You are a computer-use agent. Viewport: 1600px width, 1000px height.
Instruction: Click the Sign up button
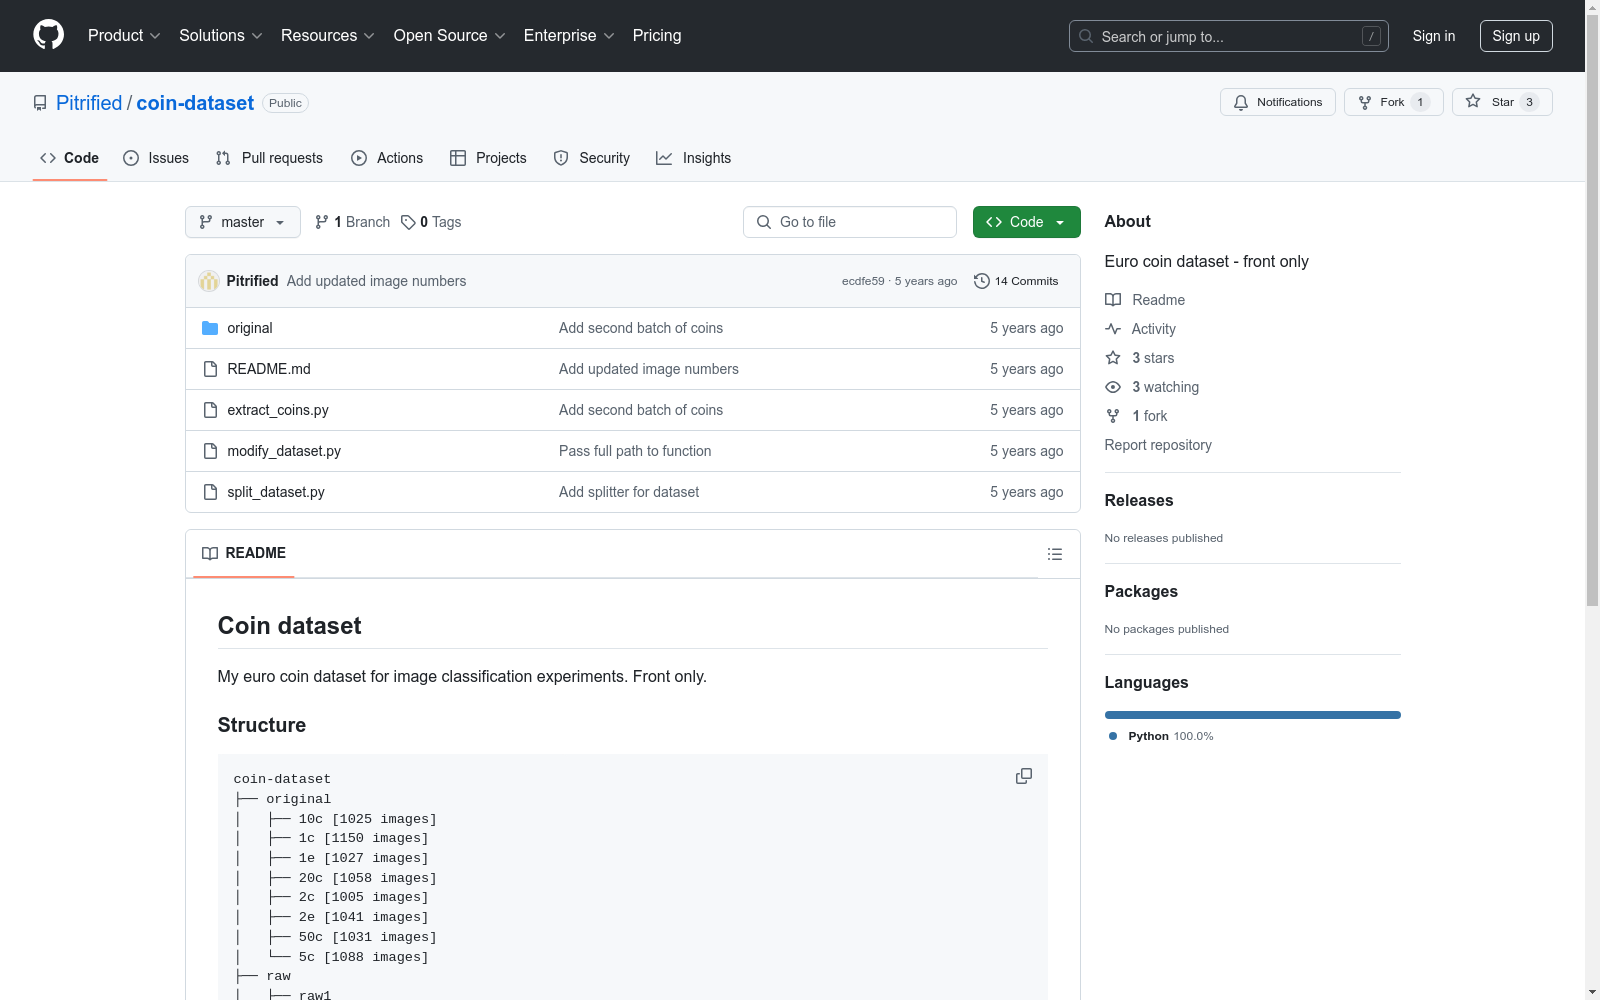tap(1516, 36)
